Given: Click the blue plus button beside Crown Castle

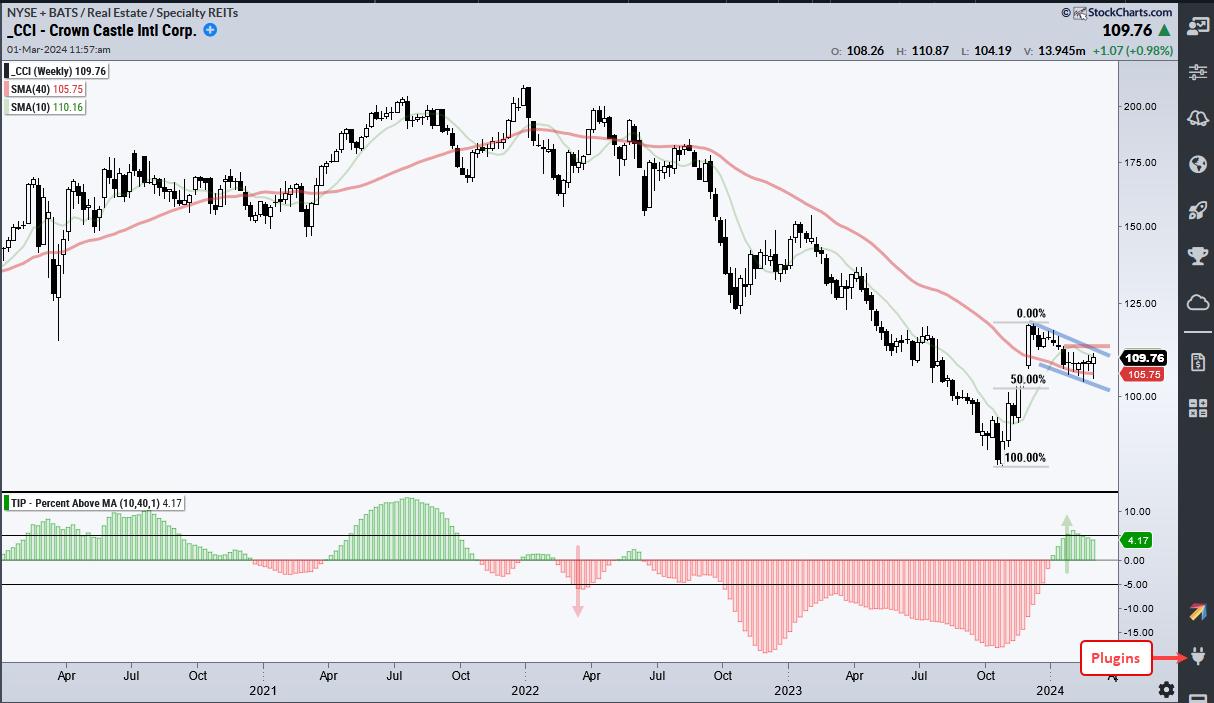Looking at the screenshot, I should pyautogui.click(x=211, y=30).
